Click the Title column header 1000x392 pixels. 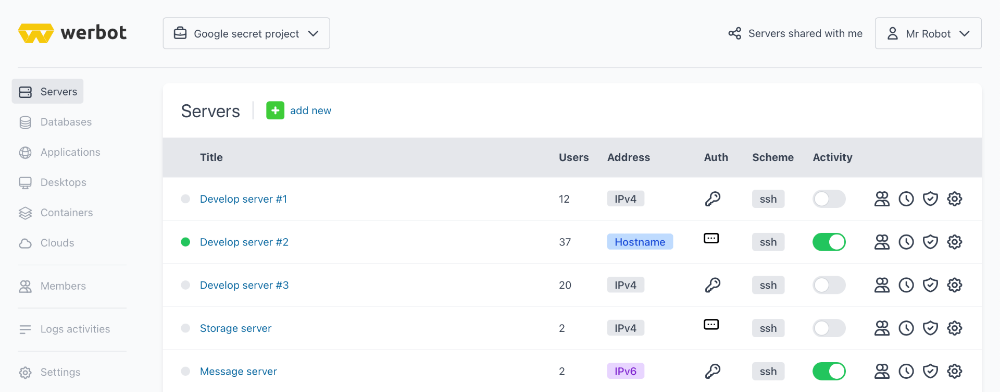211,157
